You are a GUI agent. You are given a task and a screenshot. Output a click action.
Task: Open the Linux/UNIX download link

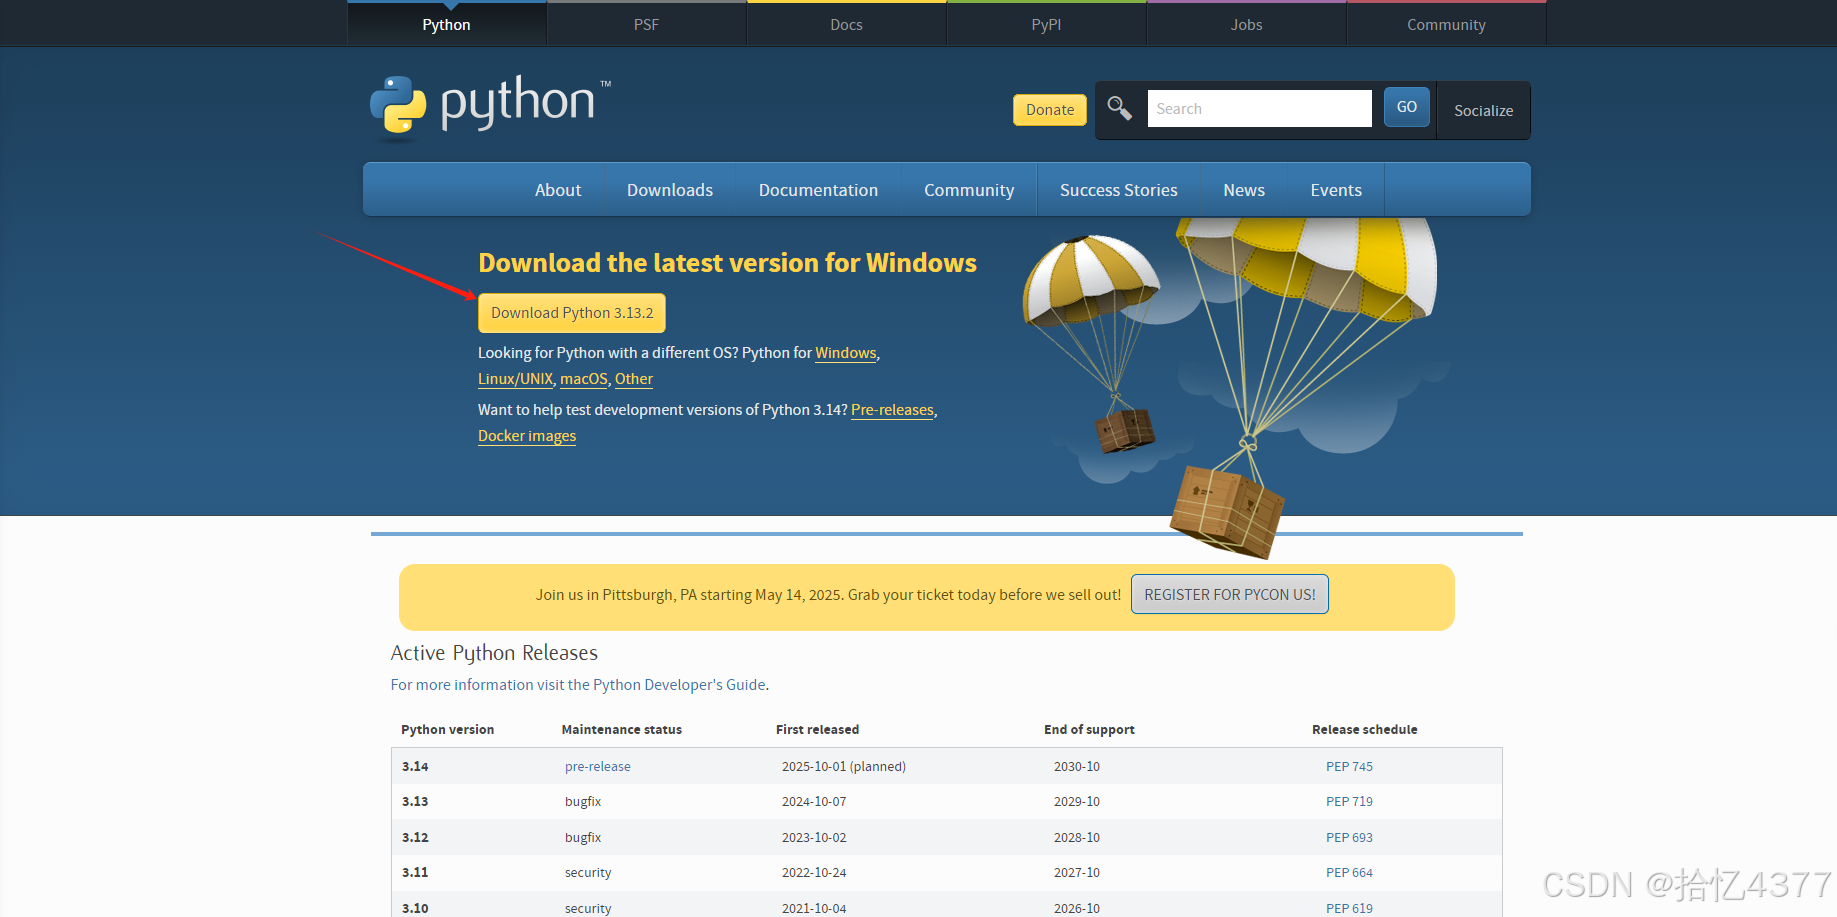(515, 378)
